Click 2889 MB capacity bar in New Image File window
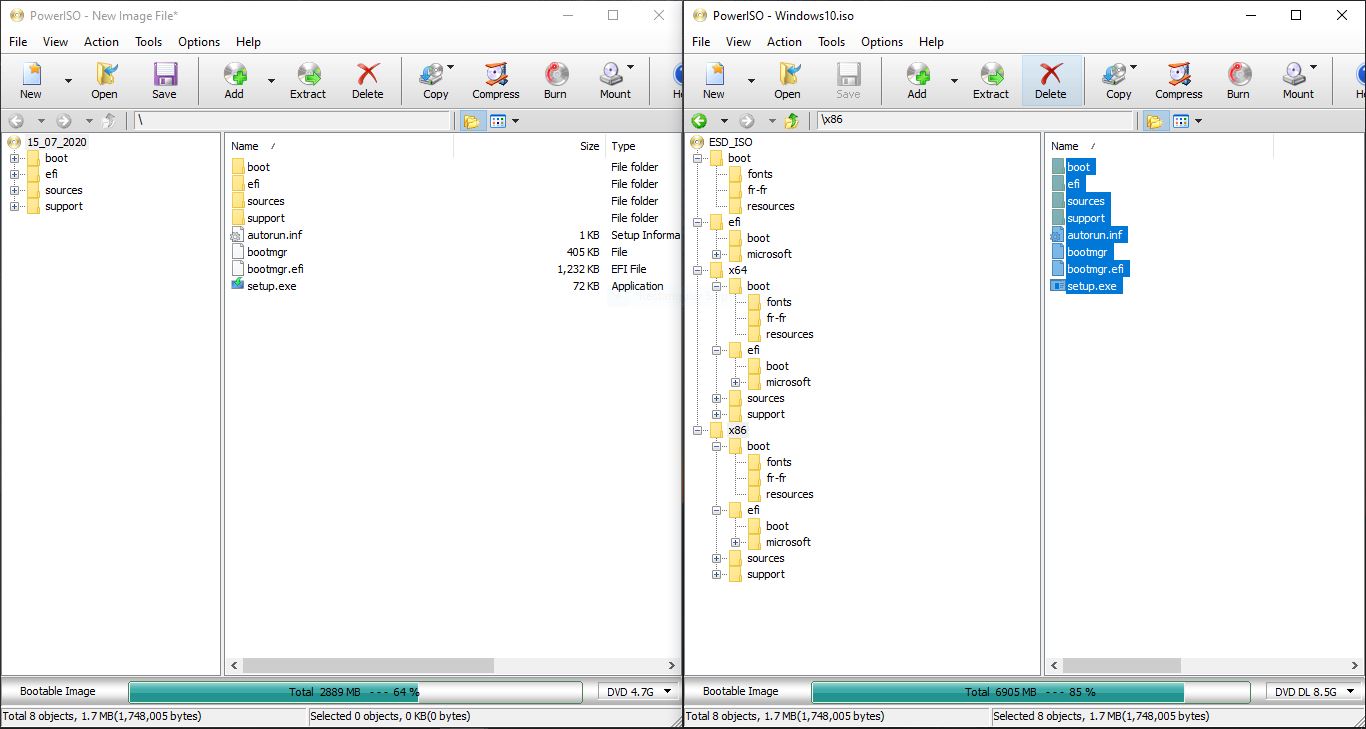 click(355, 692)
